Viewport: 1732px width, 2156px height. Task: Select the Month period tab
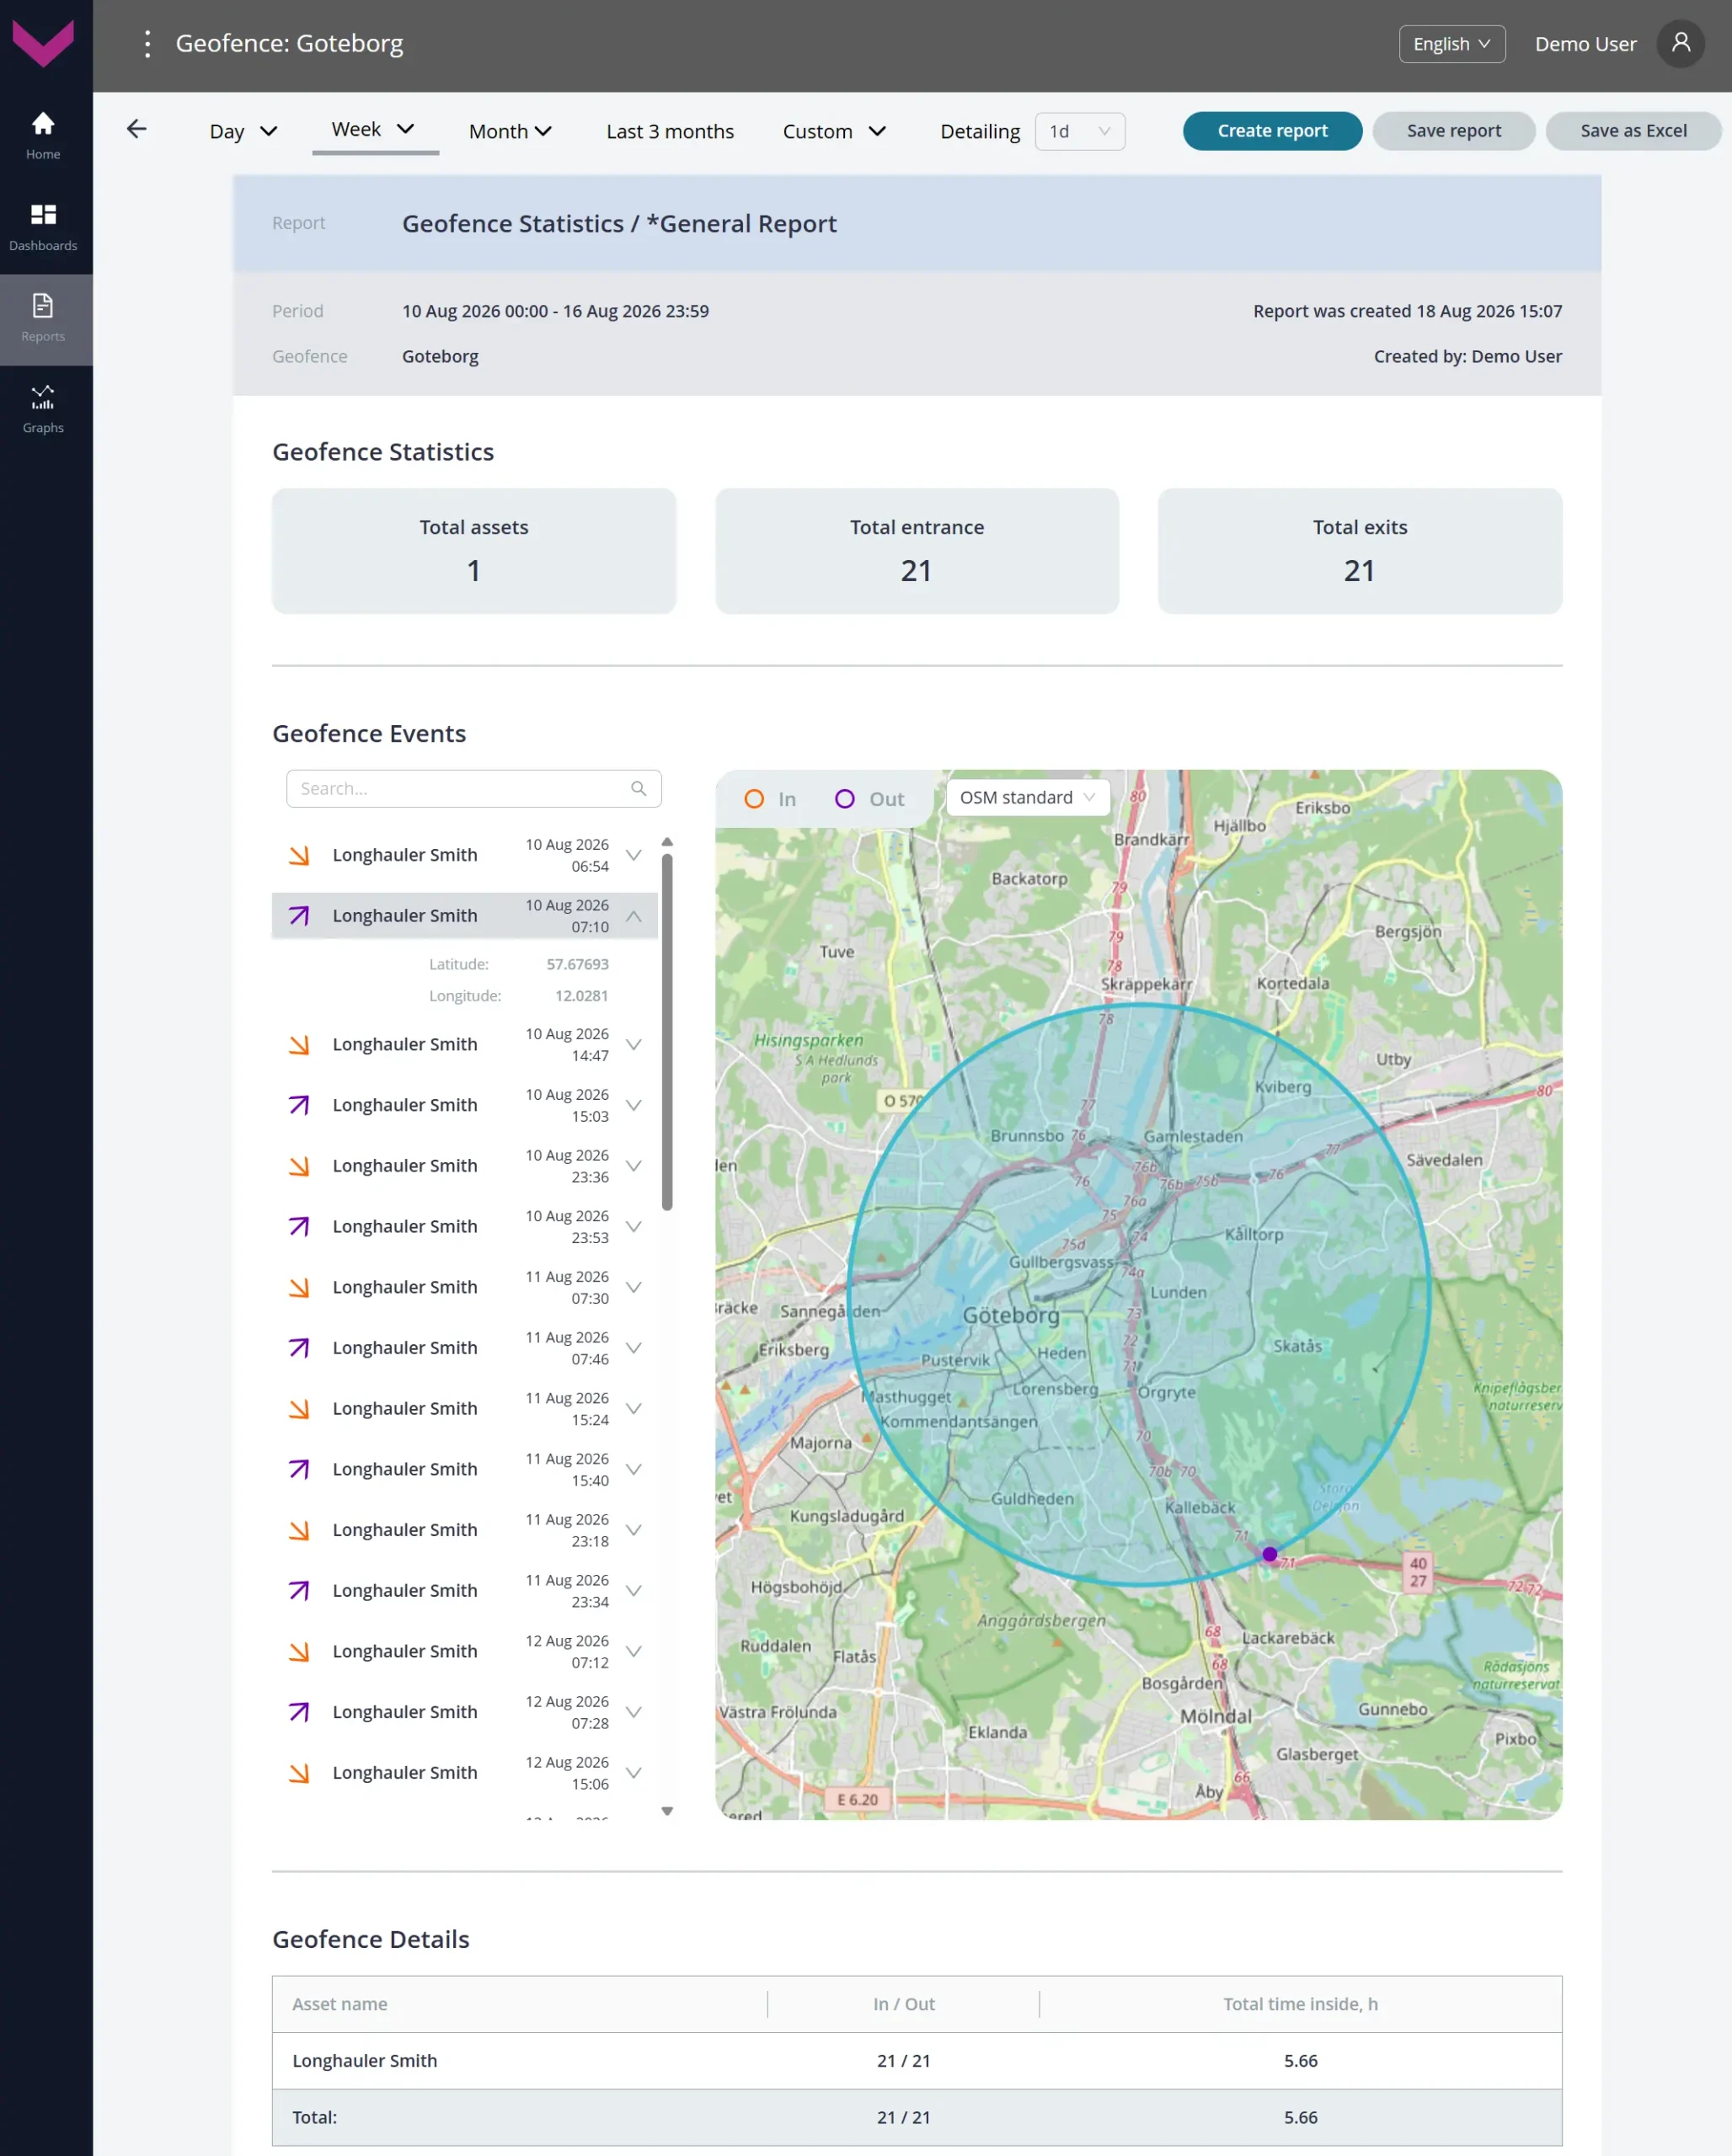tap(510, 131)
